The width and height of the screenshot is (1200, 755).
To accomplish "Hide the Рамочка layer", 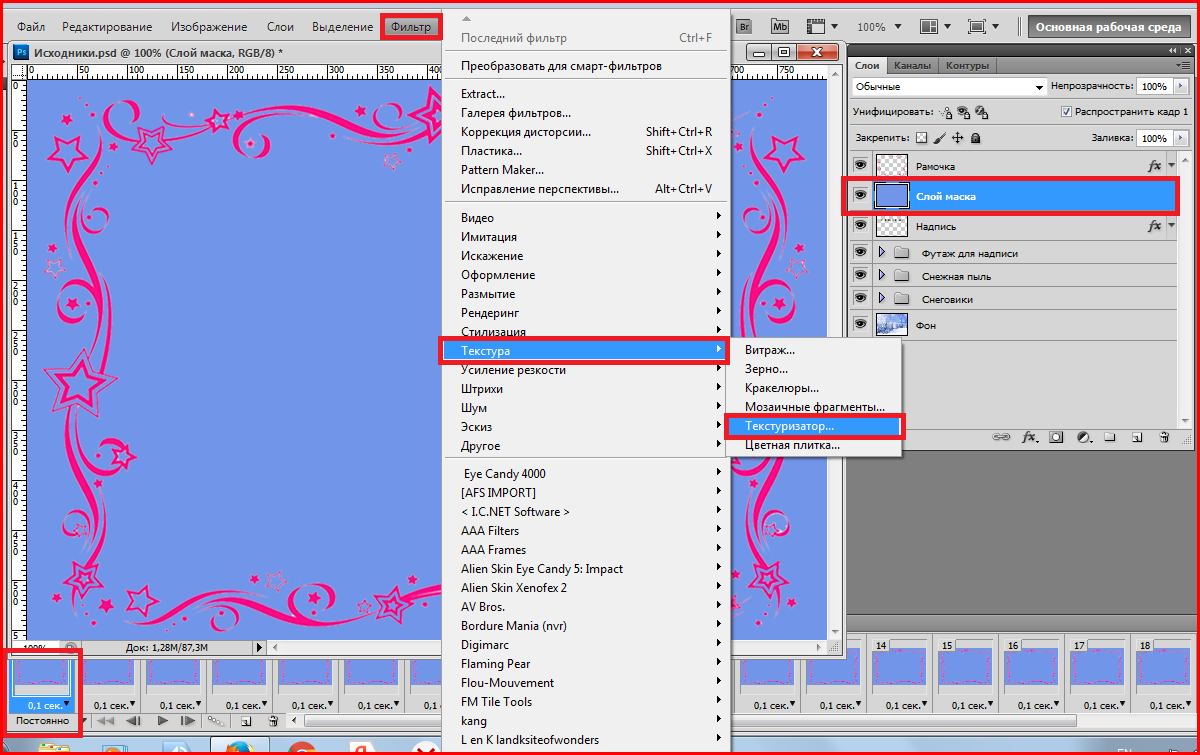I will 860,166.
